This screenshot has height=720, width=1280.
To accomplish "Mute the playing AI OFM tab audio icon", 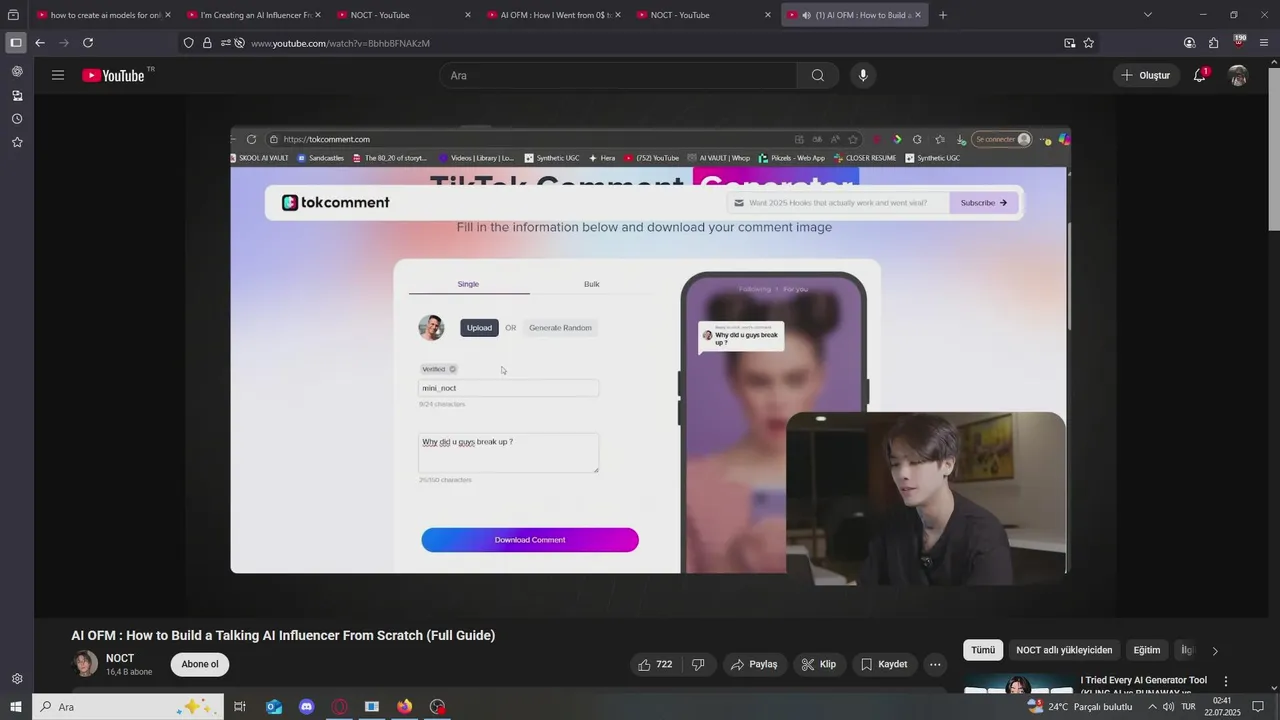I will [806, 15].
